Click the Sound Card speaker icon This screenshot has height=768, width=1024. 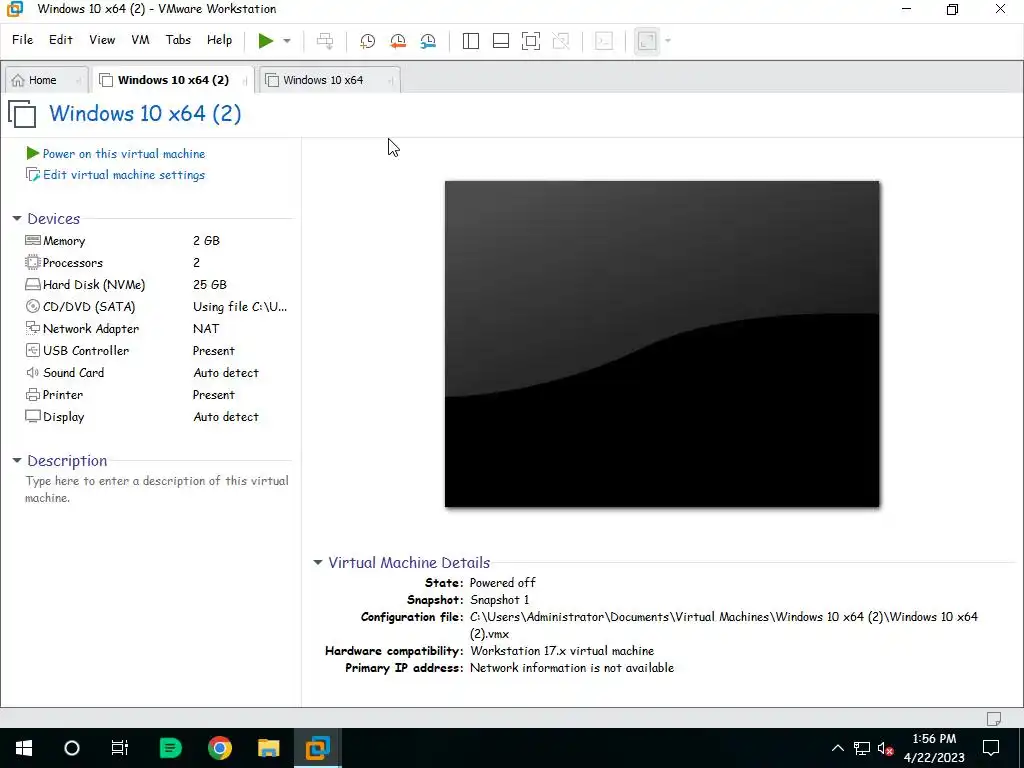(33, 372)
